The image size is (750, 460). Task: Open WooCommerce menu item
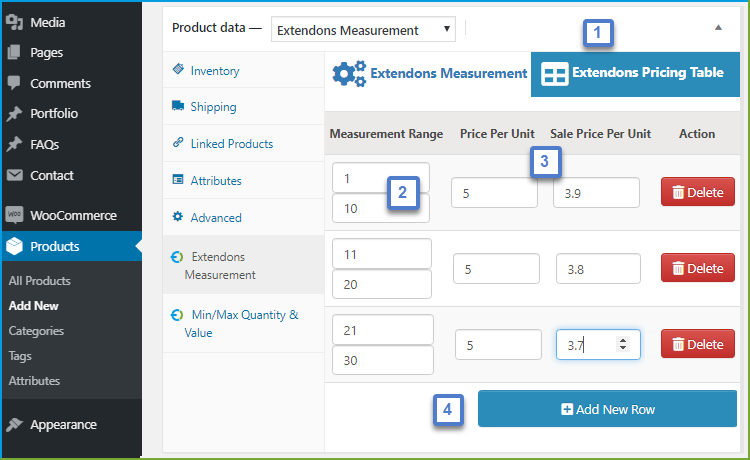click(x=73, y=215)
